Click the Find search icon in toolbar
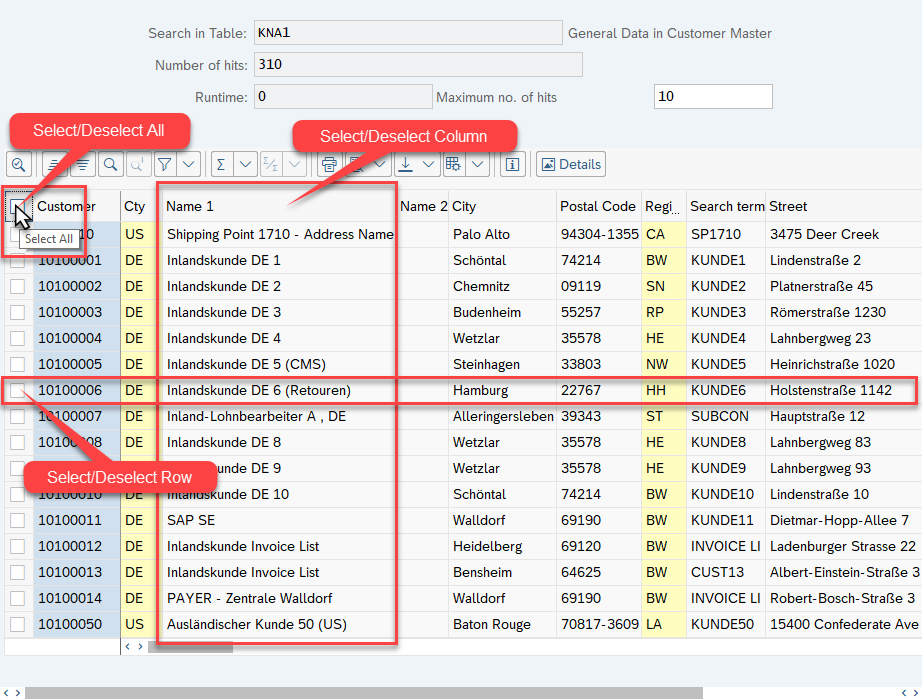This screenshot has height=699, width=922. click(x=111, y=164)
